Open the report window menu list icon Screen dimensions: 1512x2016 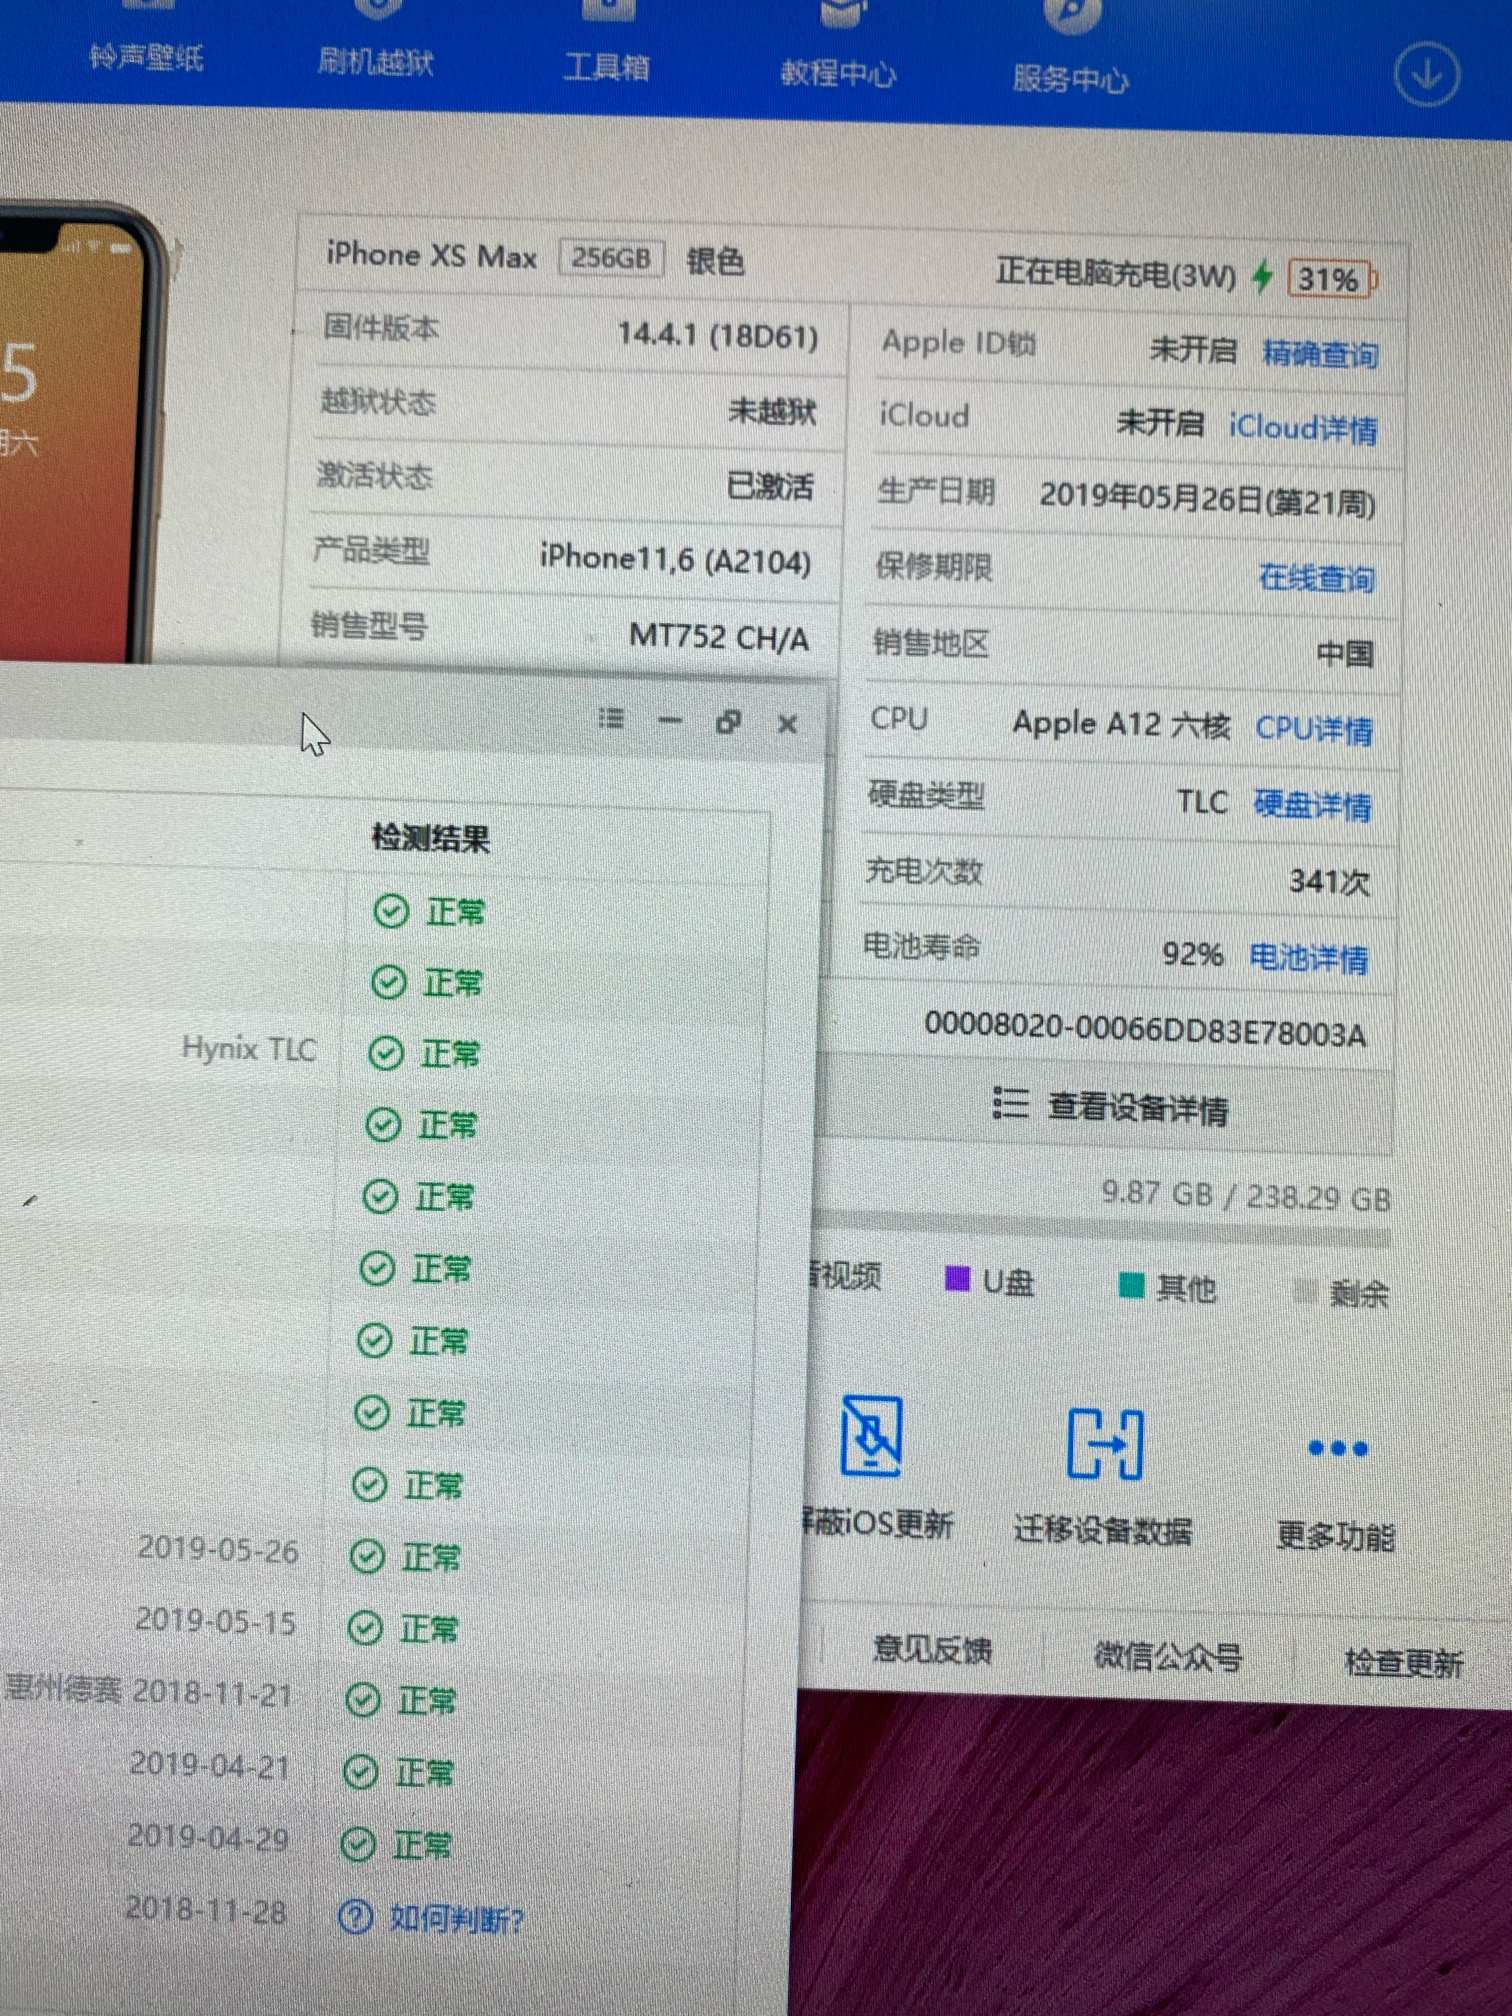click(x=611, y=718)
